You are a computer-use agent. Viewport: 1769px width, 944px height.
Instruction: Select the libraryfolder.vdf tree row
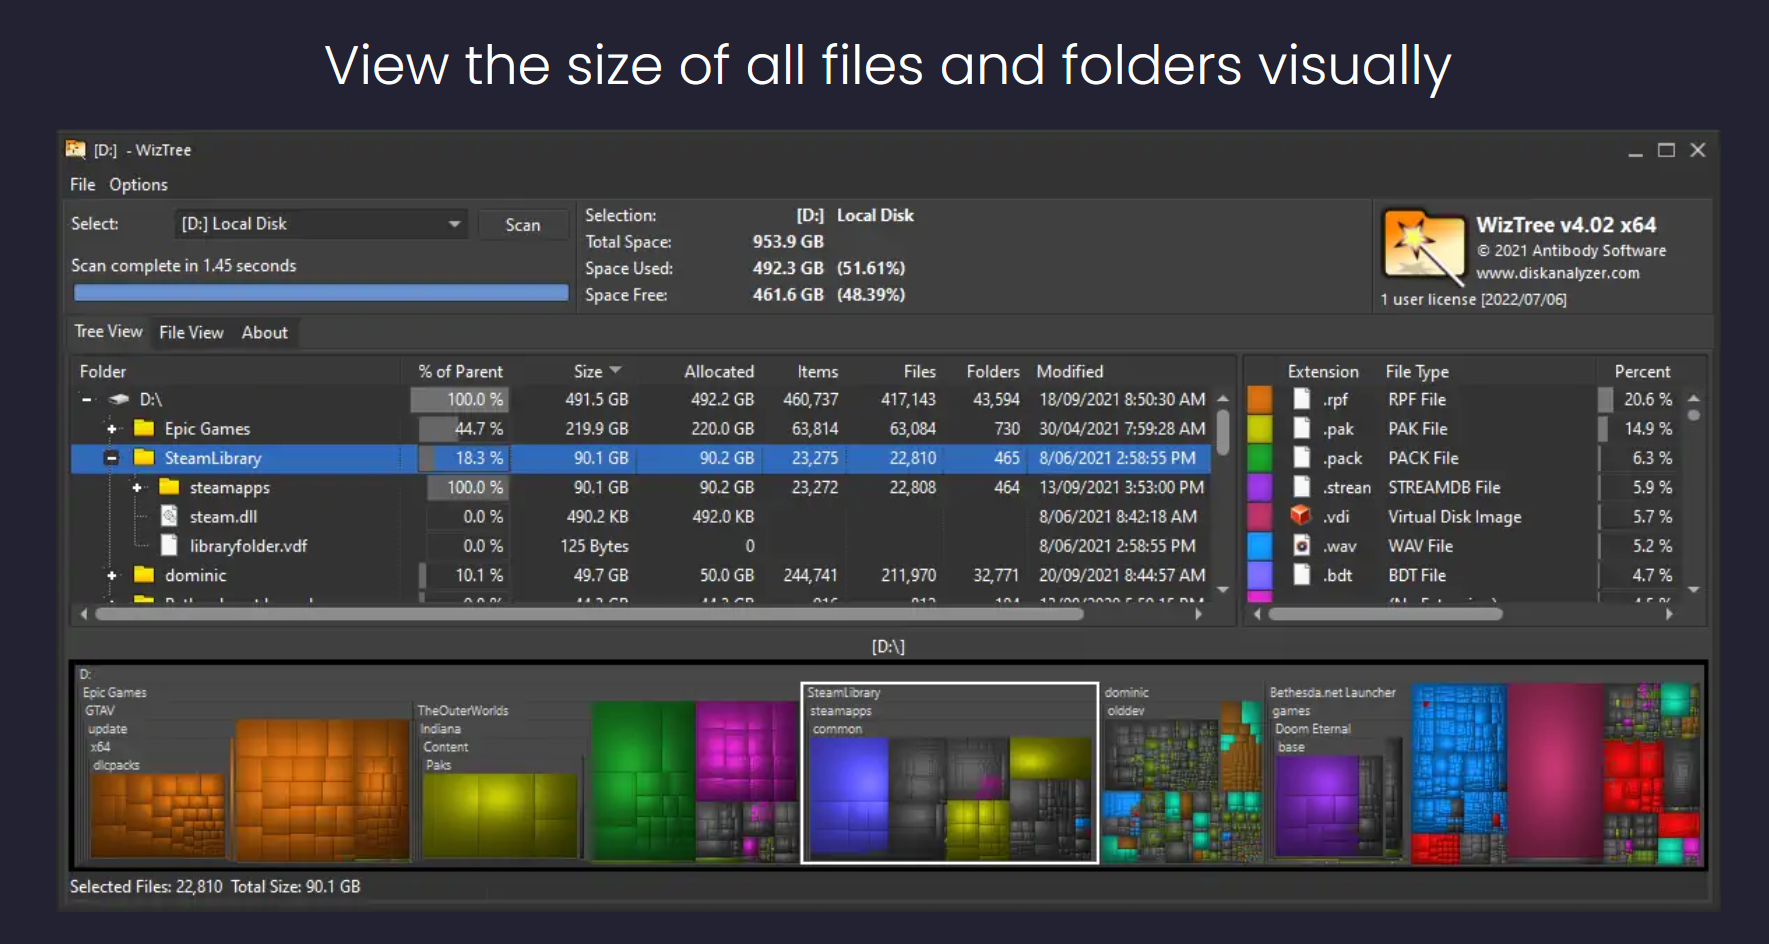pos(640,545)
